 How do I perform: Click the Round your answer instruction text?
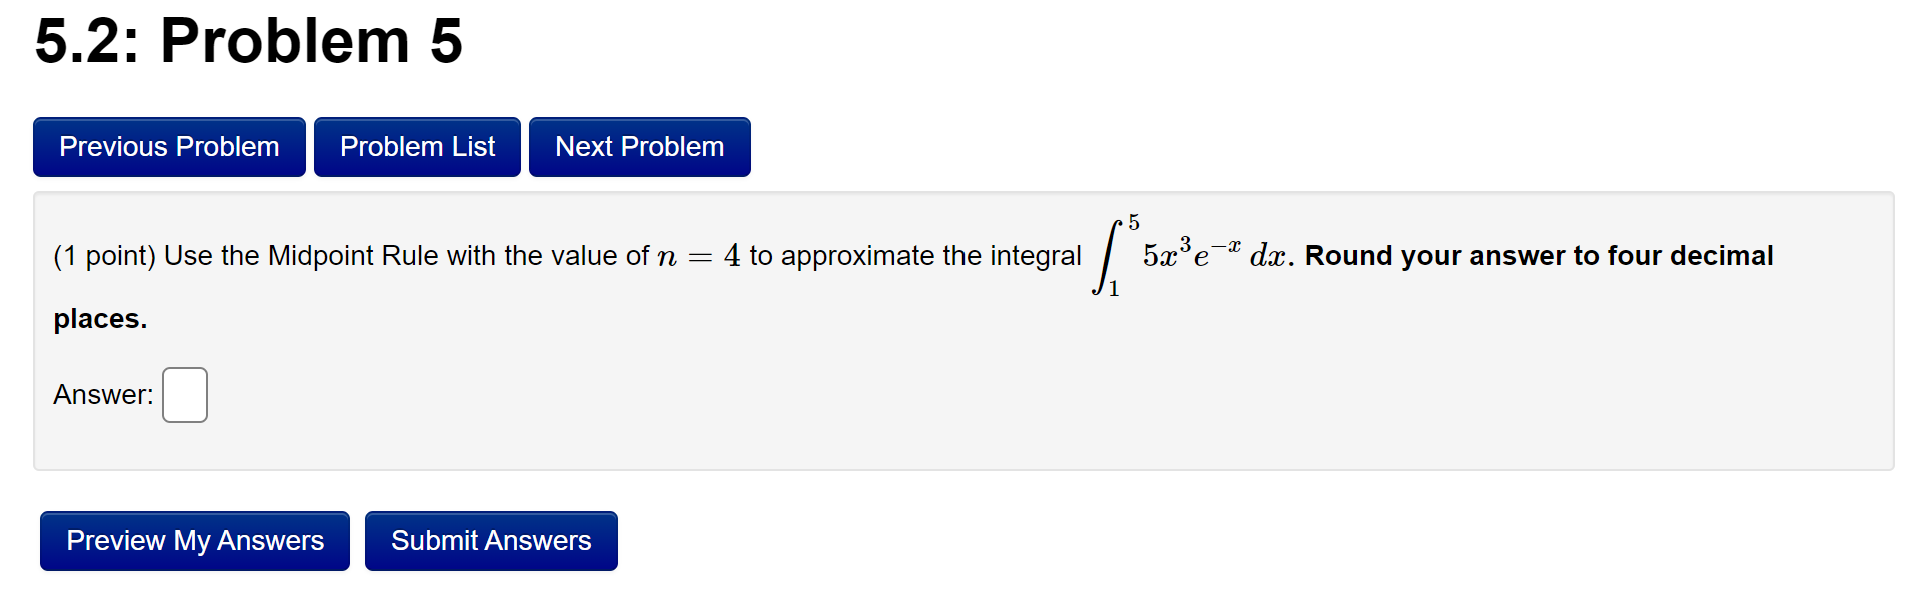click(1530, 256)
